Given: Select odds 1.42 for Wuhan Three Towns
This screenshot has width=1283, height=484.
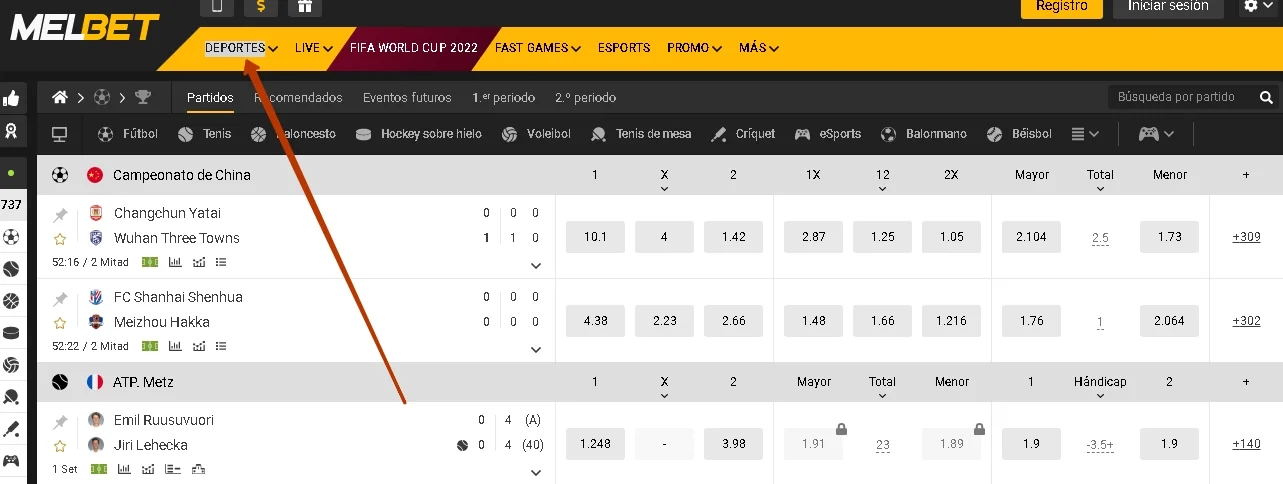Looking at the screenshot, I should click(733, 237).
